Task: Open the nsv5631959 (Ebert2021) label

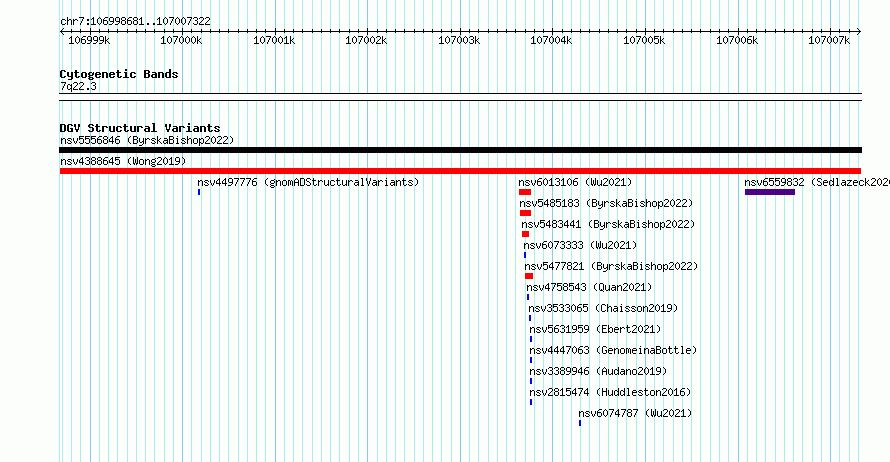Action: click(x=595, y=329)
